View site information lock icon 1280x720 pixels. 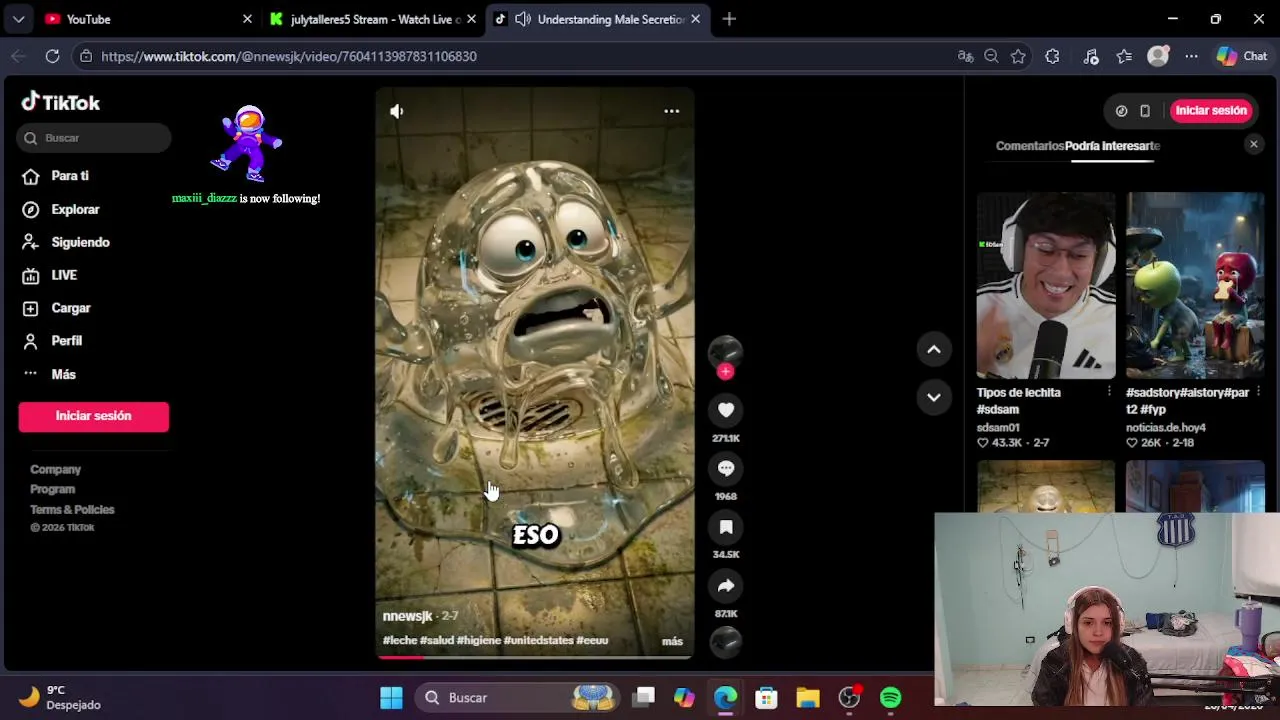click(x=86, y=57)
